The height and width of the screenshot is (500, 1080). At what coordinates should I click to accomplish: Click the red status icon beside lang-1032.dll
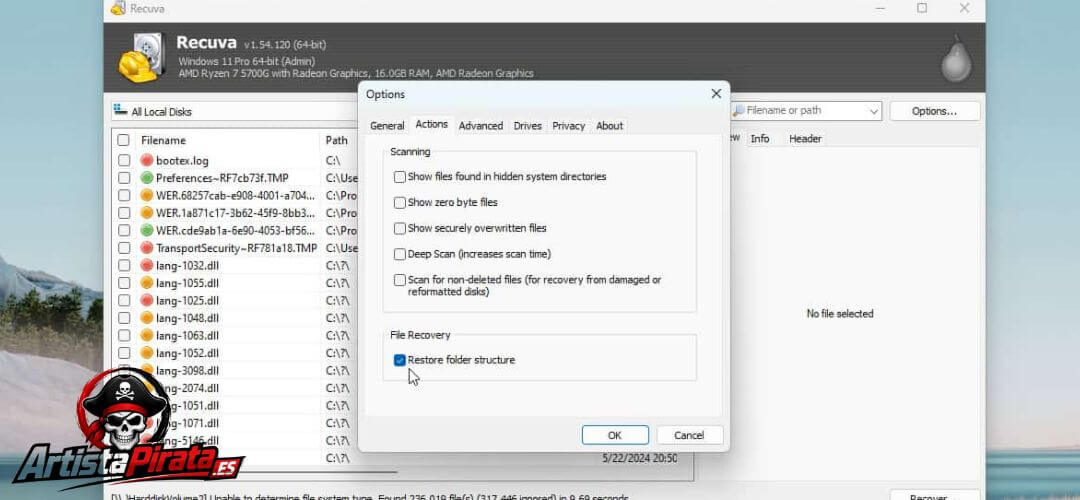(x=147, y=265)
